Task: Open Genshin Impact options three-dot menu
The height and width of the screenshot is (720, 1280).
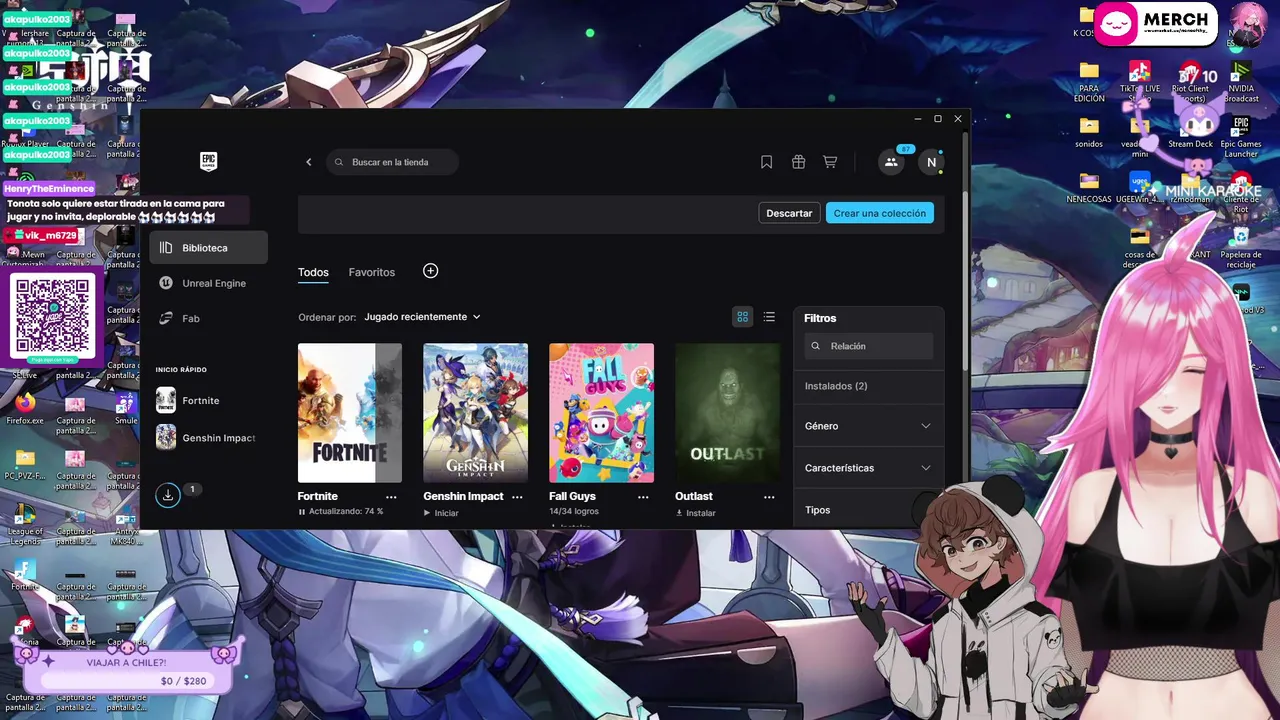Action: [x=517, y=497]
